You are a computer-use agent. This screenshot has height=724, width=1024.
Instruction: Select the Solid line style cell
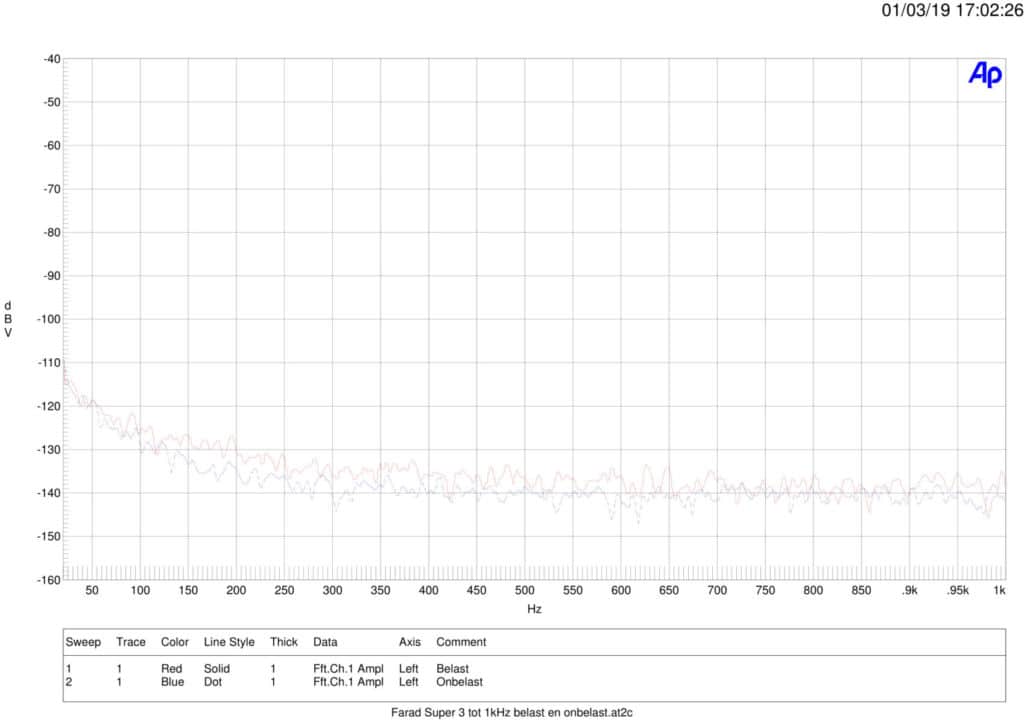click(x=217, y=669)
